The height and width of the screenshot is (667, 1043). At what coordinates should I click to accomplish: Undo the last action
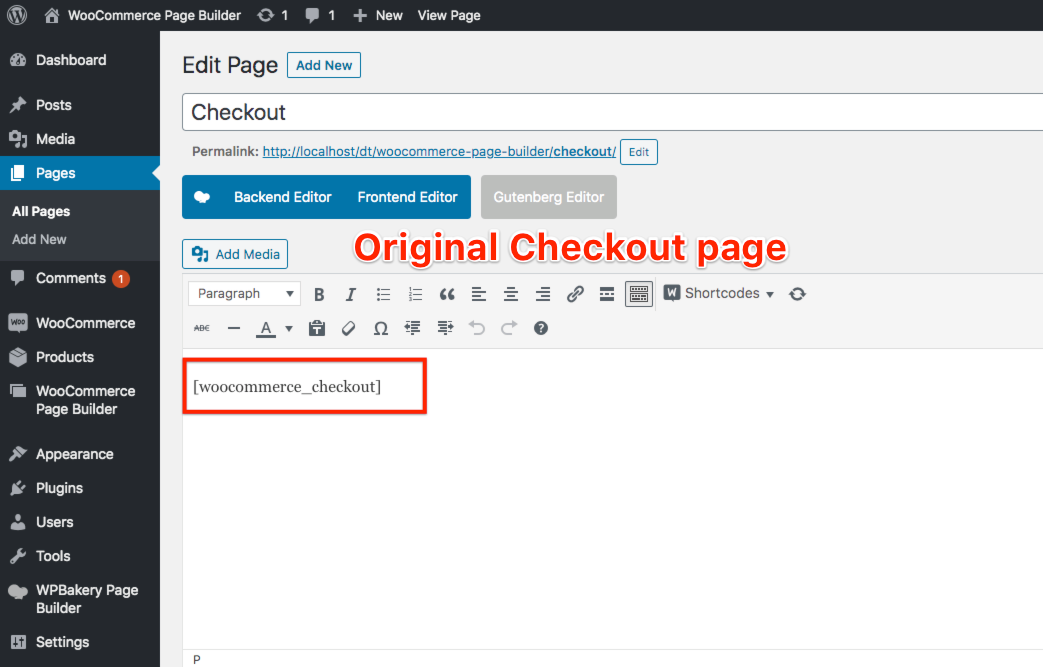477,328
